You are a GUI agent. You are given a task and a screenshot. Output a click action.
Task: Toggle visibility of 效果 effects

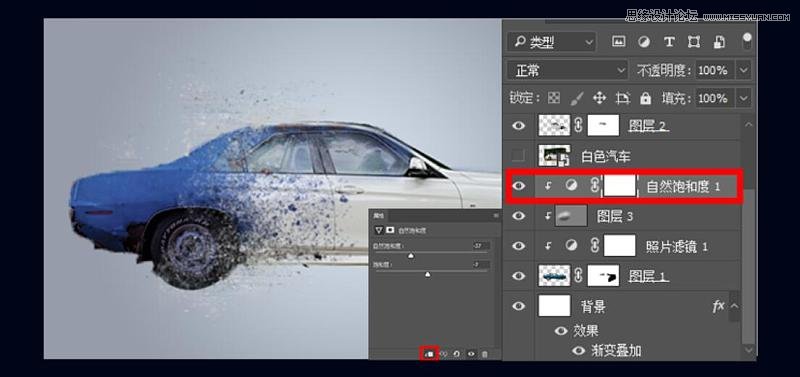pos(561,331)
